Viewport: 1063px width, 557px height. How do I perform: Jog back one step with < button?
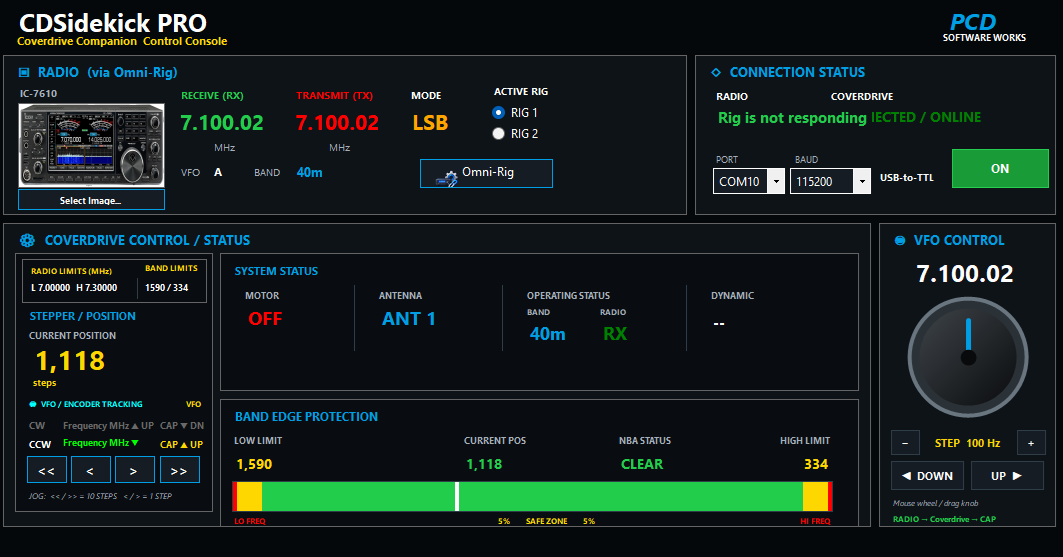pos(91,470)
